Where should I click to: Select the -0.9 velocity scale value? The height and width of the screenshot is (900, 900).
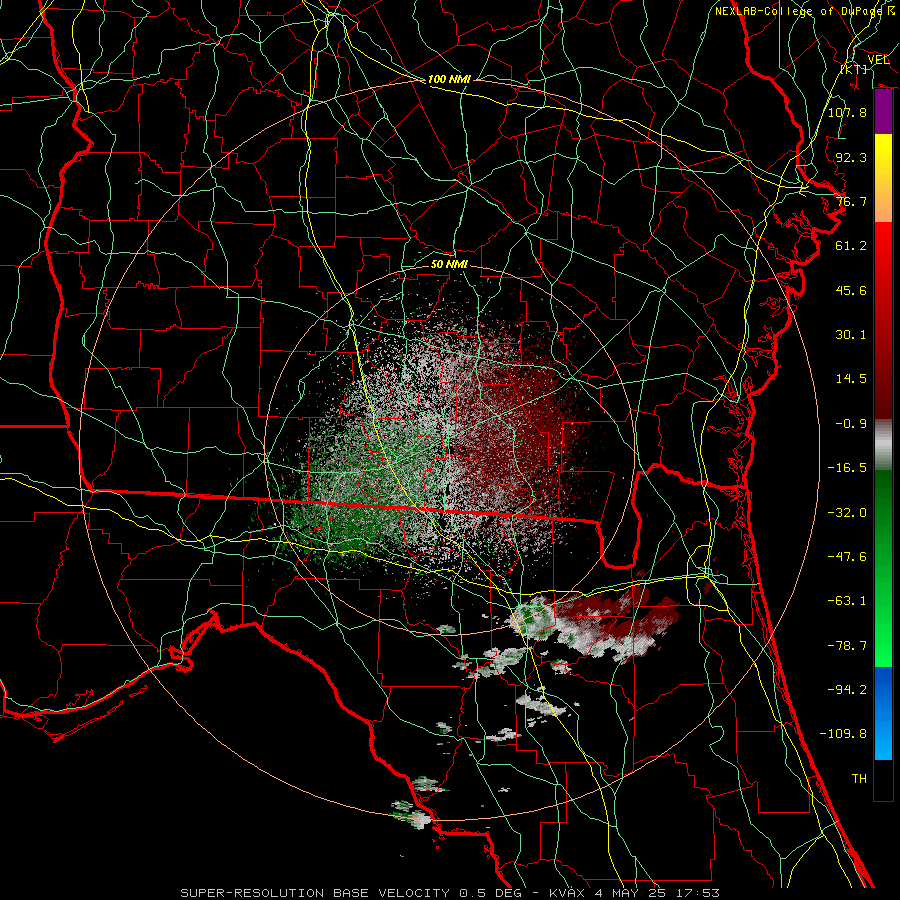click(x=851, y=424)
